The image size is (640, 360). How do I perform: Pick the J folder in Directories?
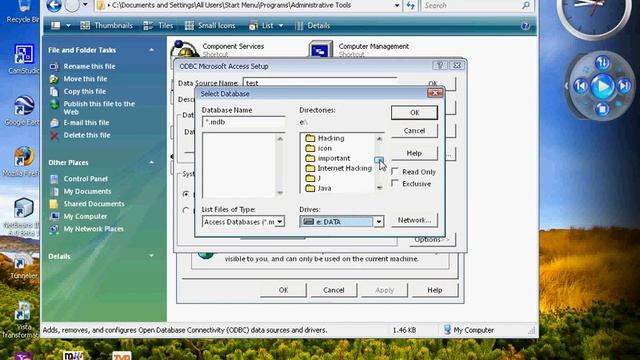[x=313, y=178]
